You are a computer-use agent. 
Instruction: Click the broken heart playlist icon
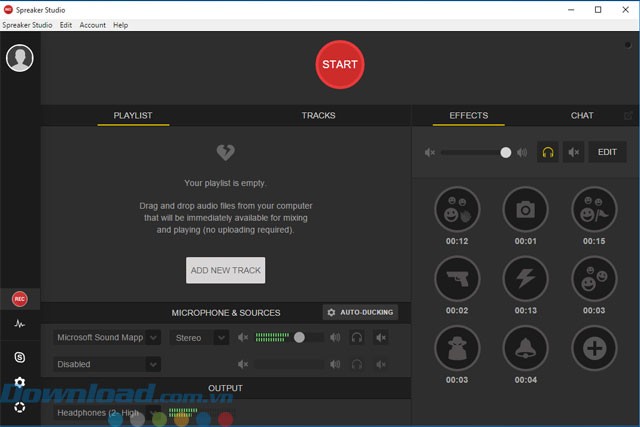(x=225, y=152)
